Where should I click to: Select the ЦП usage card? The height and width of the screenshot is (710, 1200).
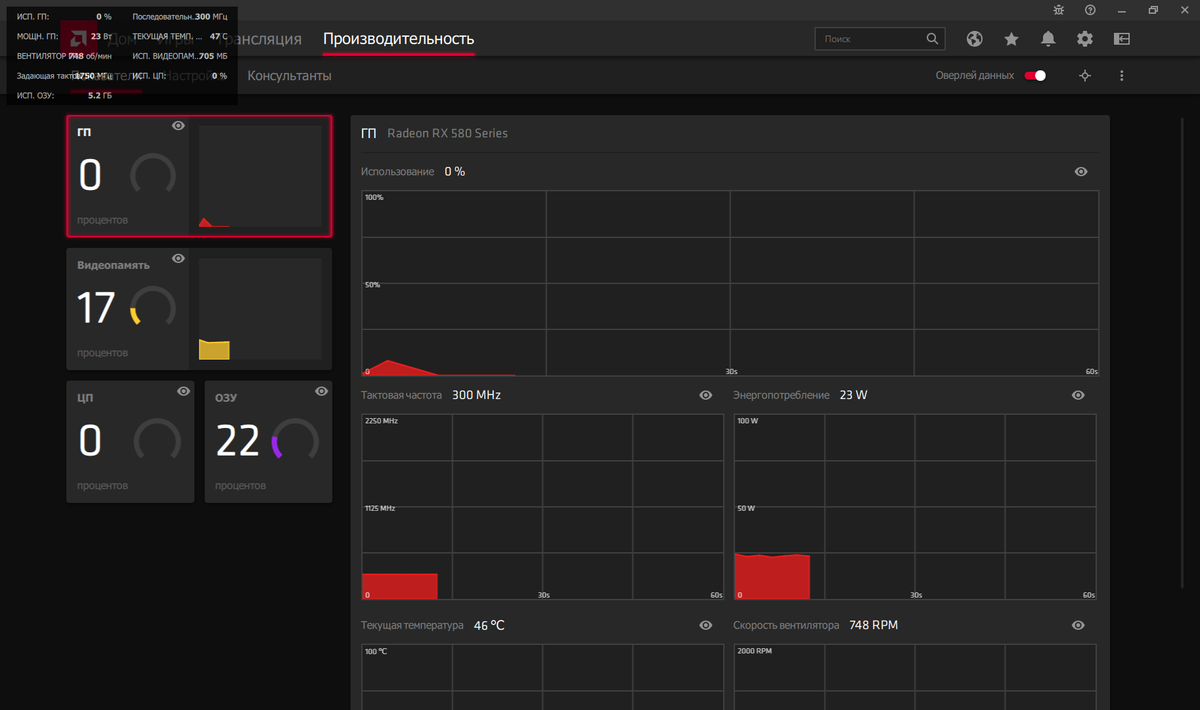point(130,441)
